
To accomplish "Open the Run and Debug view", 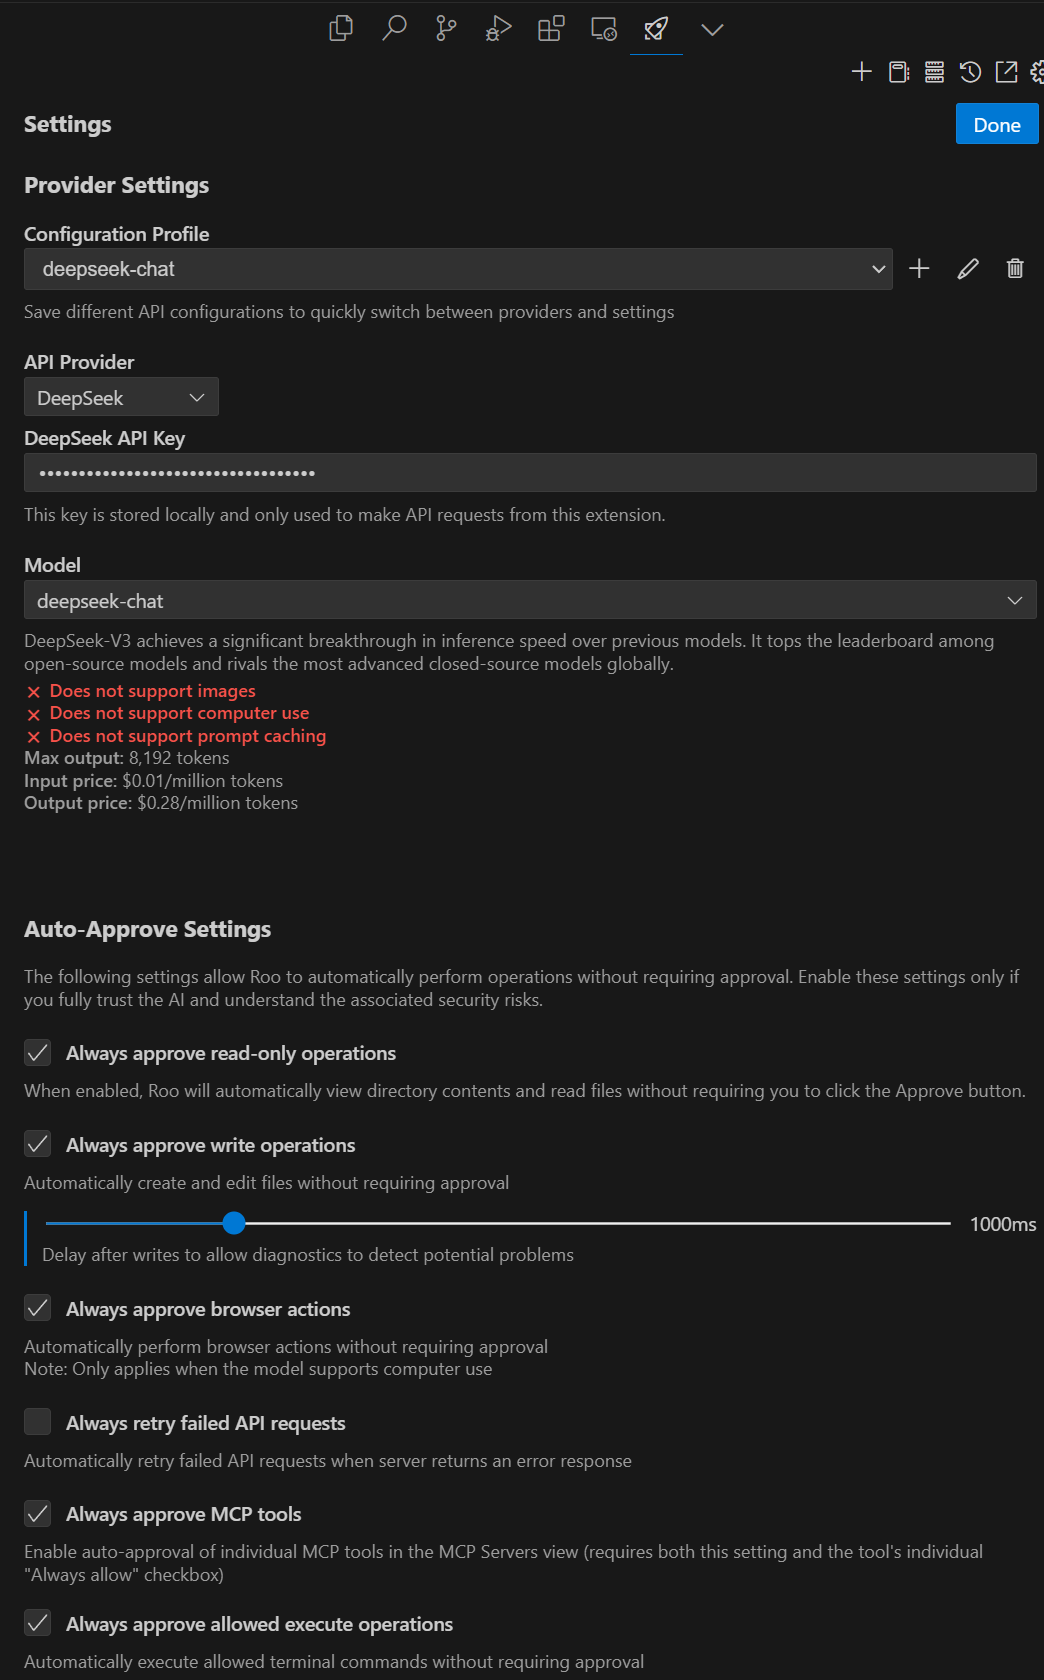I will 498,29.
